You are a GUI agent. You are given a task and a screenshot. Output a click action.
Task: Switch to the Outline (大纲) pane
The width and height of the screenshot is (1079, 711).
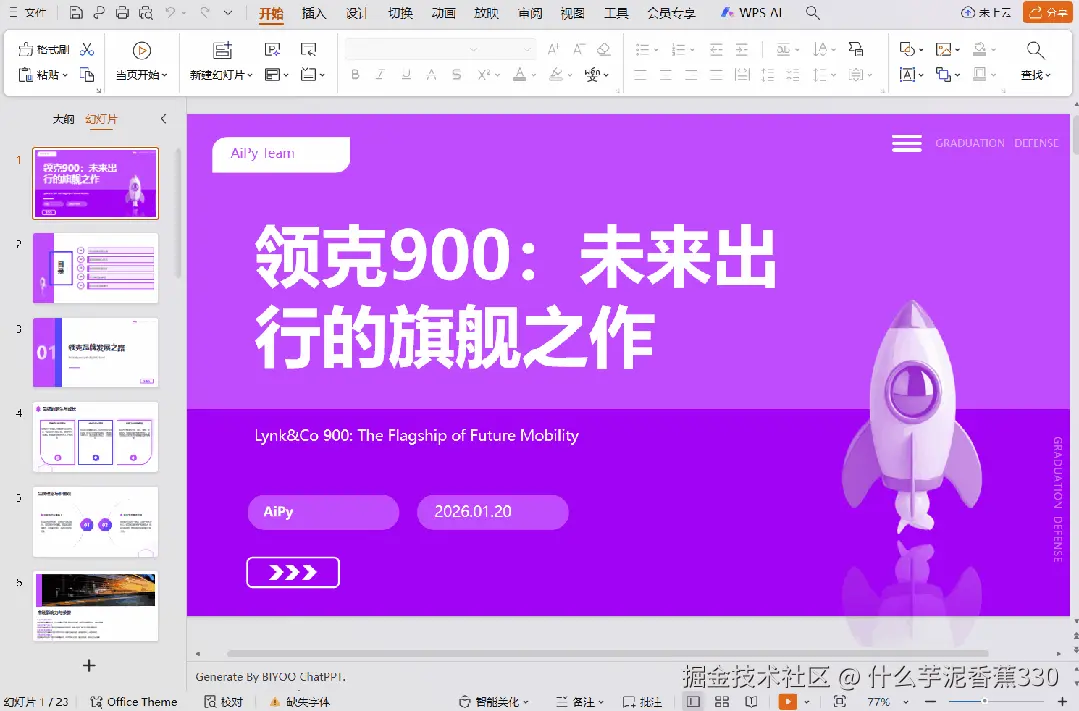point(63,119)
